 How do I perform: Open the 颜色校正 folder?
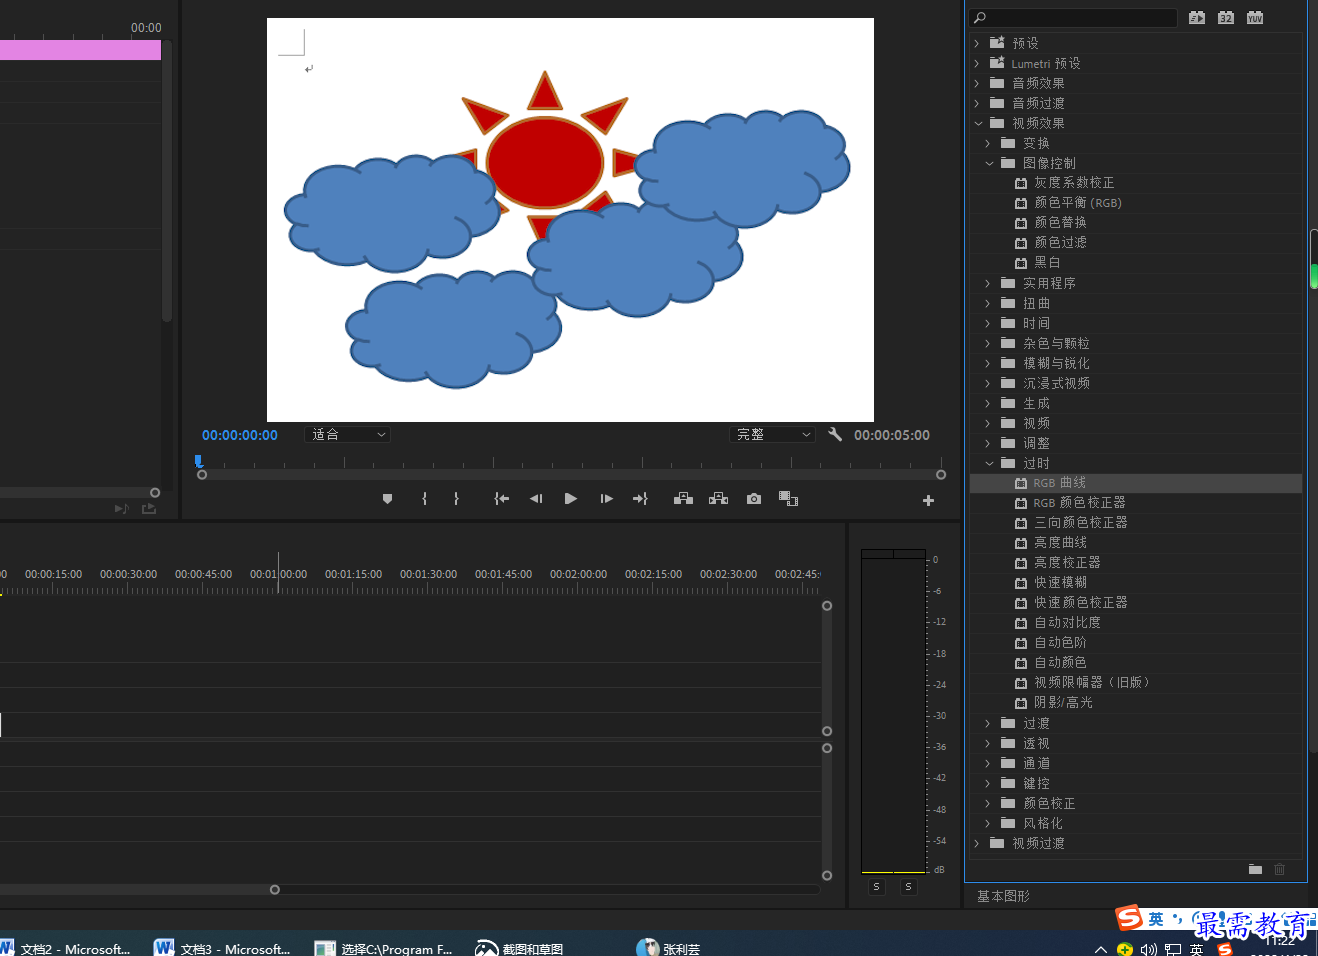click(x=1049, y=803)
